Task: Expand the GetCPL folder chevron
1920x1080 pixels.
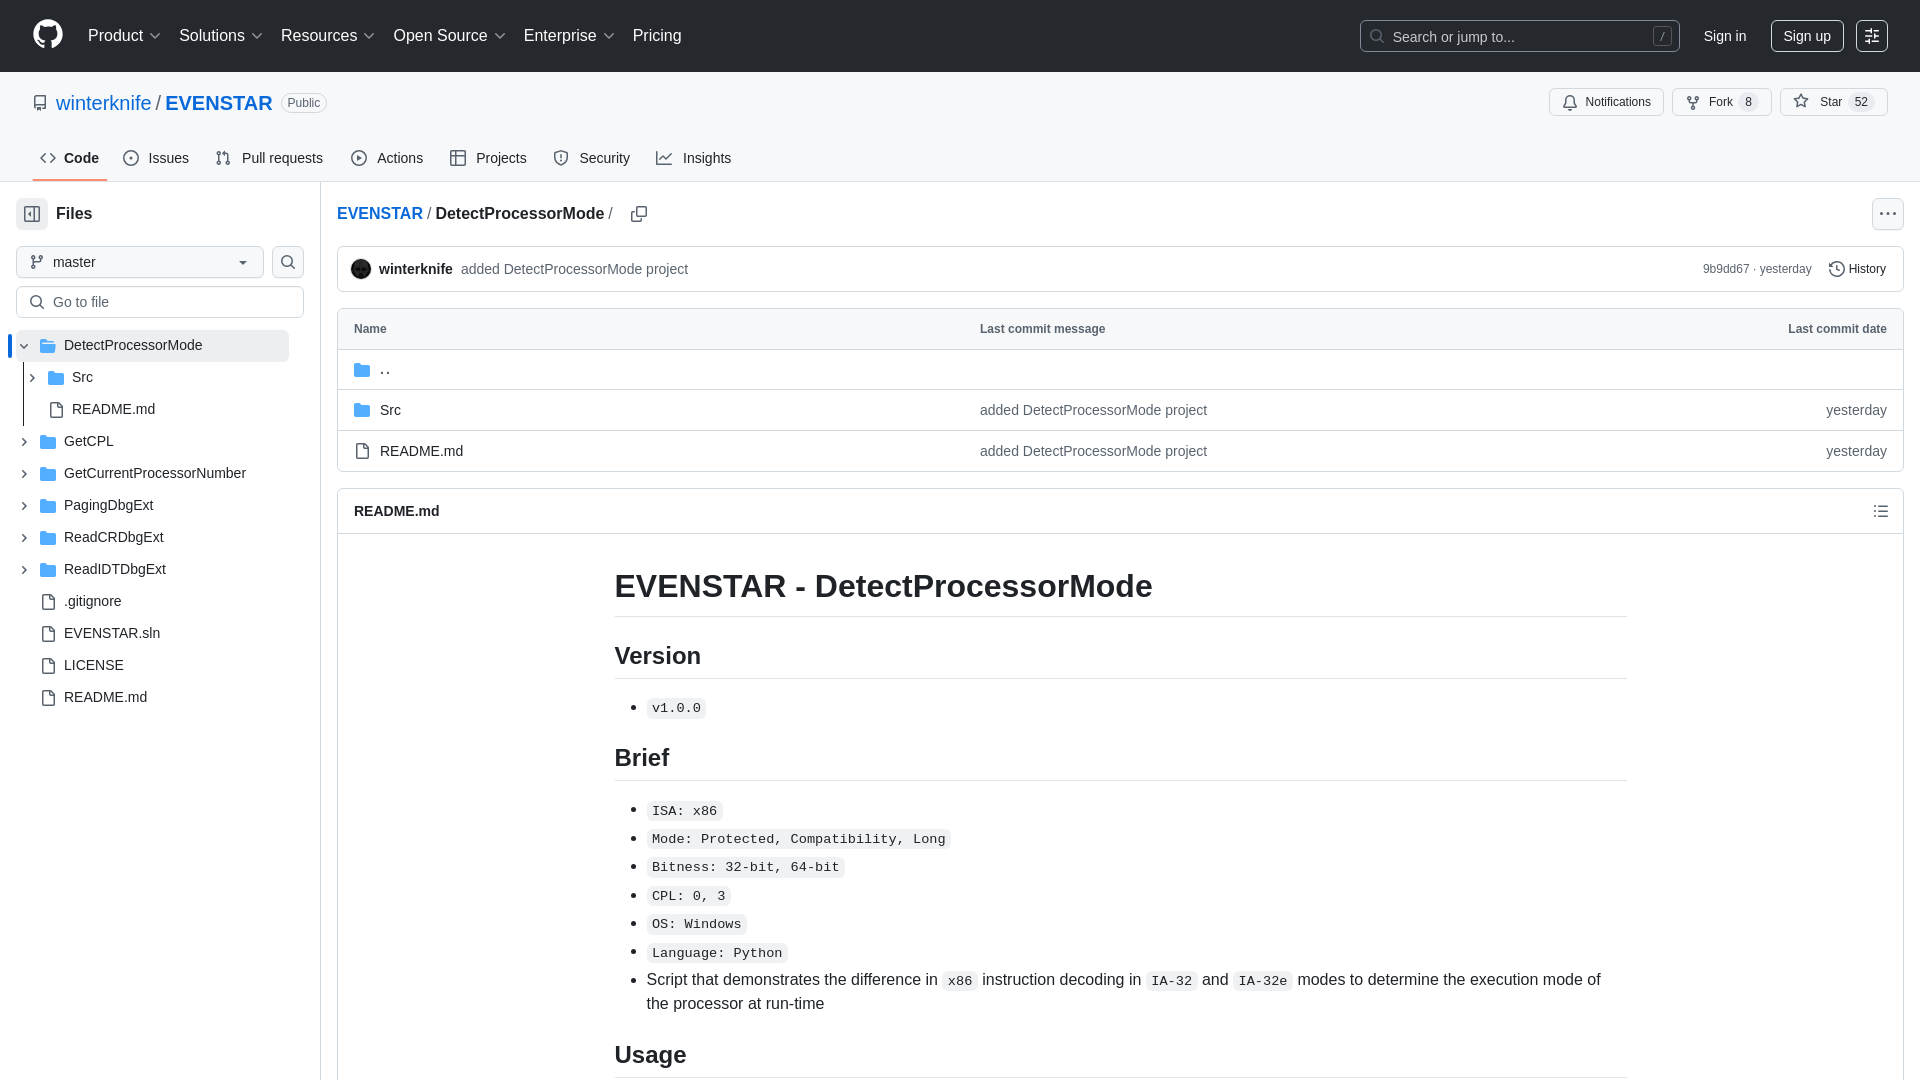Action: pyautogui.click(x=24, y=442)
